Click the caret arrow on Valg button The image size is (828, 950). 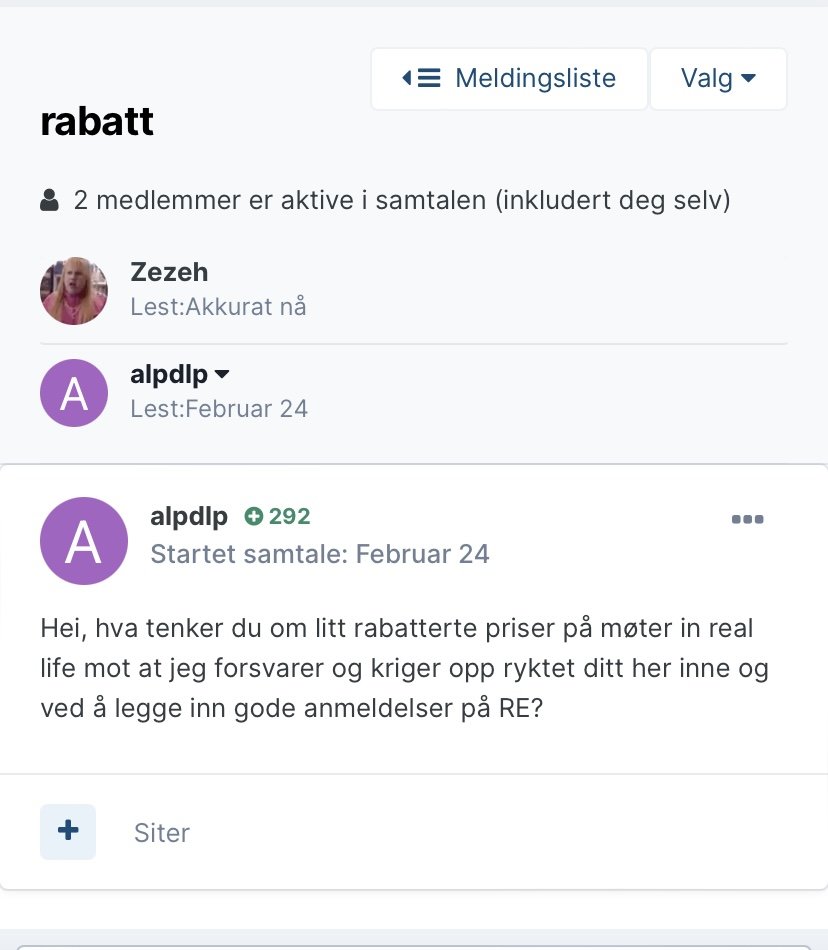(x=748, y=78)
